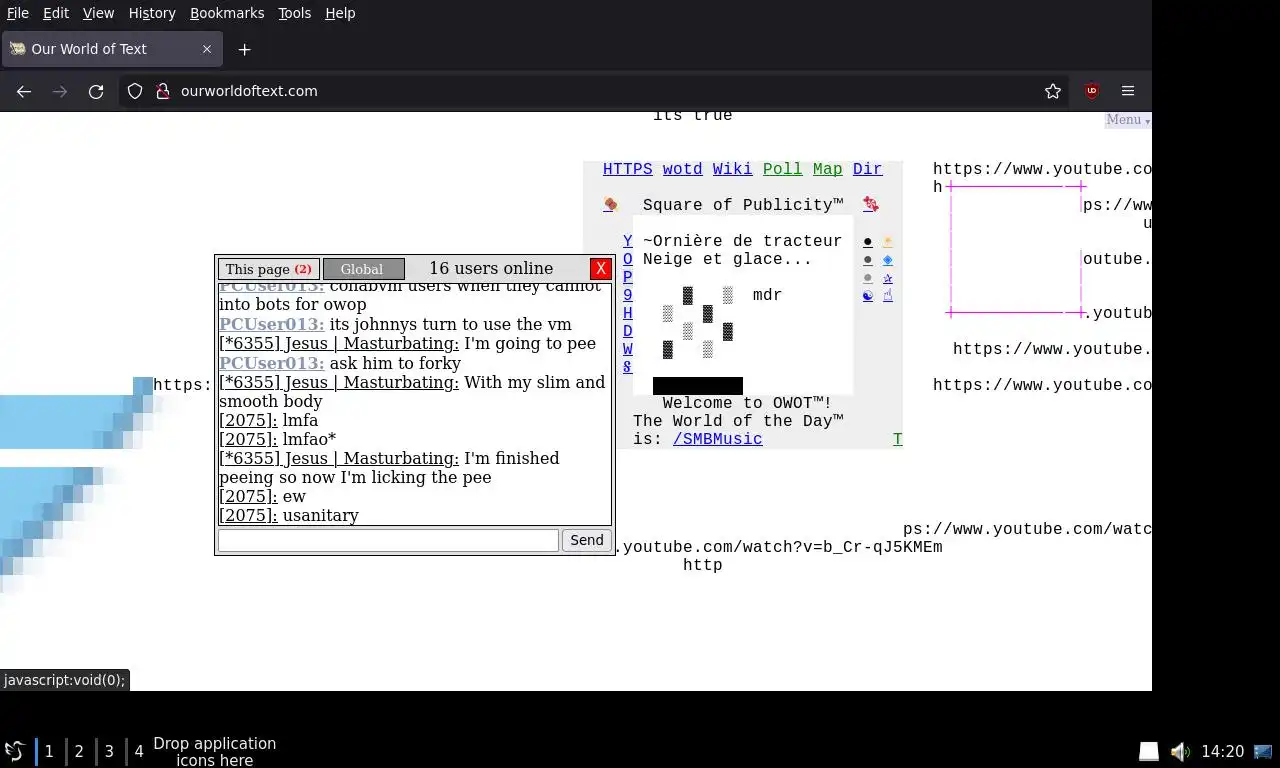
Task: Open the Tools menu
Action: [x=294, y=13]
